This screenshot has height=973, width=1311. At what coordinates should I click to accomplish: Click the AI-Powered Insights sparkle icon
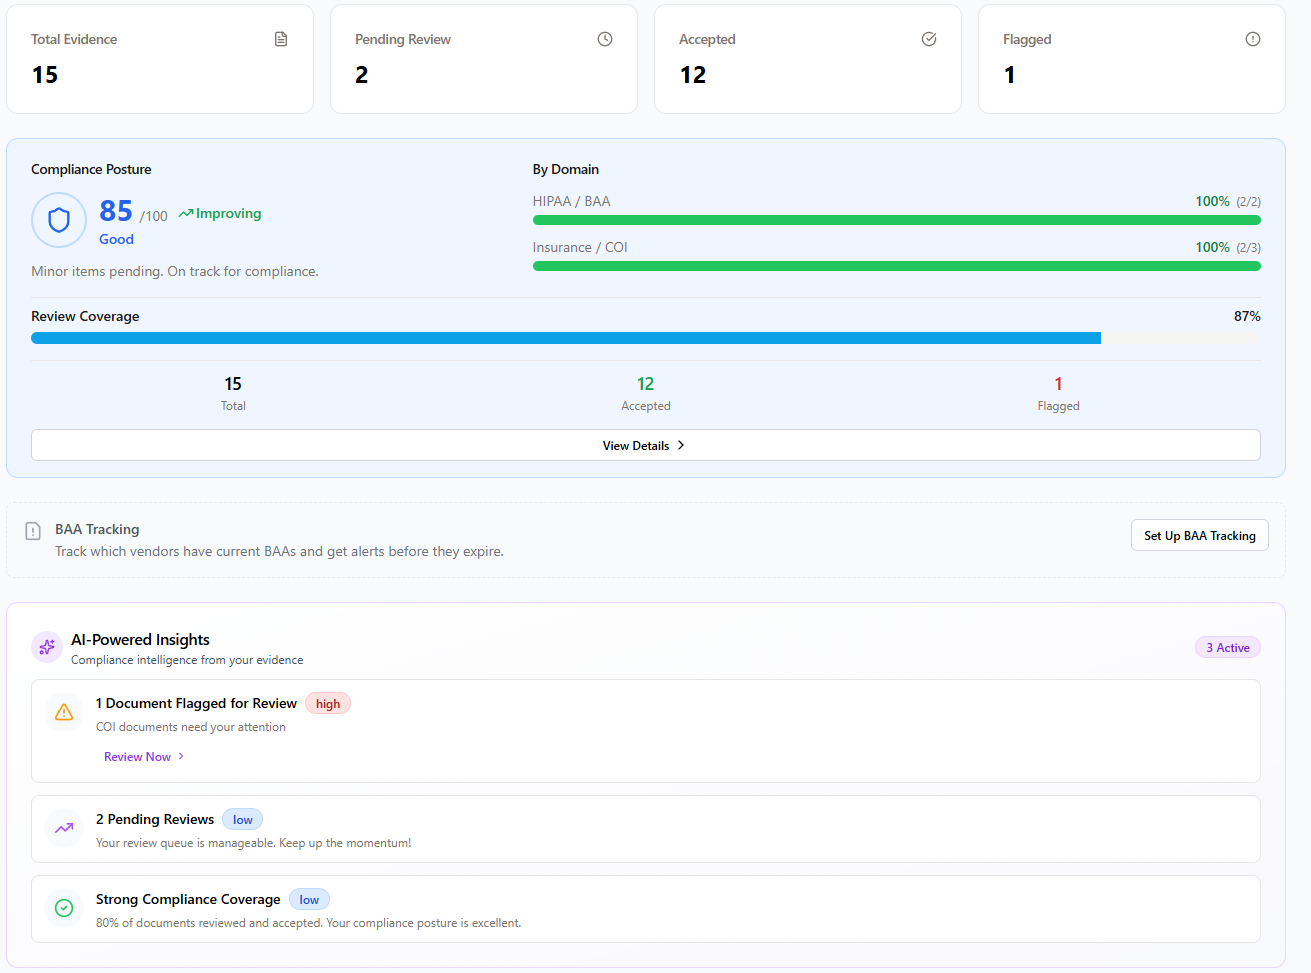47,647
